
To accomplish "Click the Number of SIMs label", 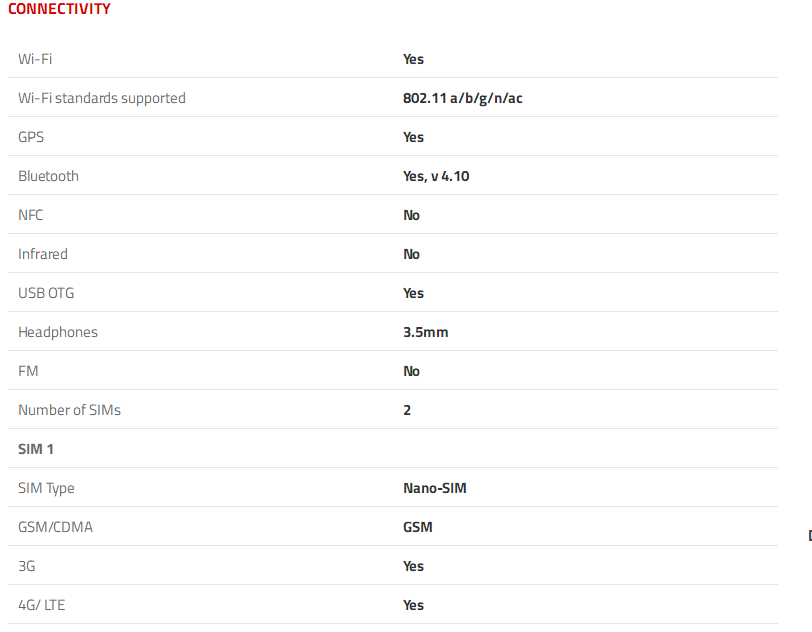I will click(69, 410).
